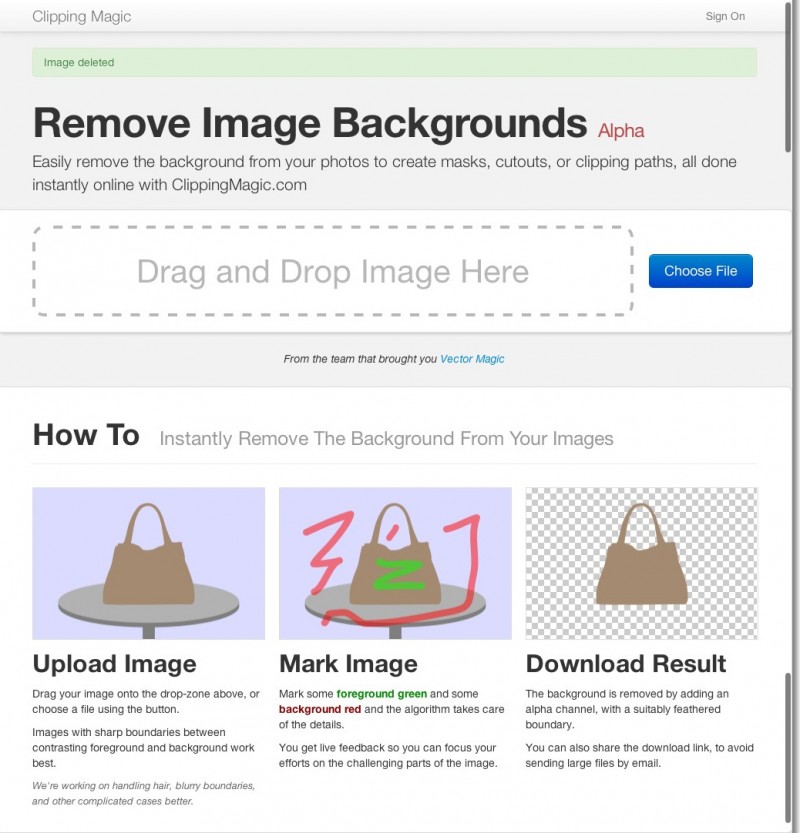Click the Image deleted notification banner
This screenshot has width=800, height=833.
pyautogui.click(x=394, y=62)
